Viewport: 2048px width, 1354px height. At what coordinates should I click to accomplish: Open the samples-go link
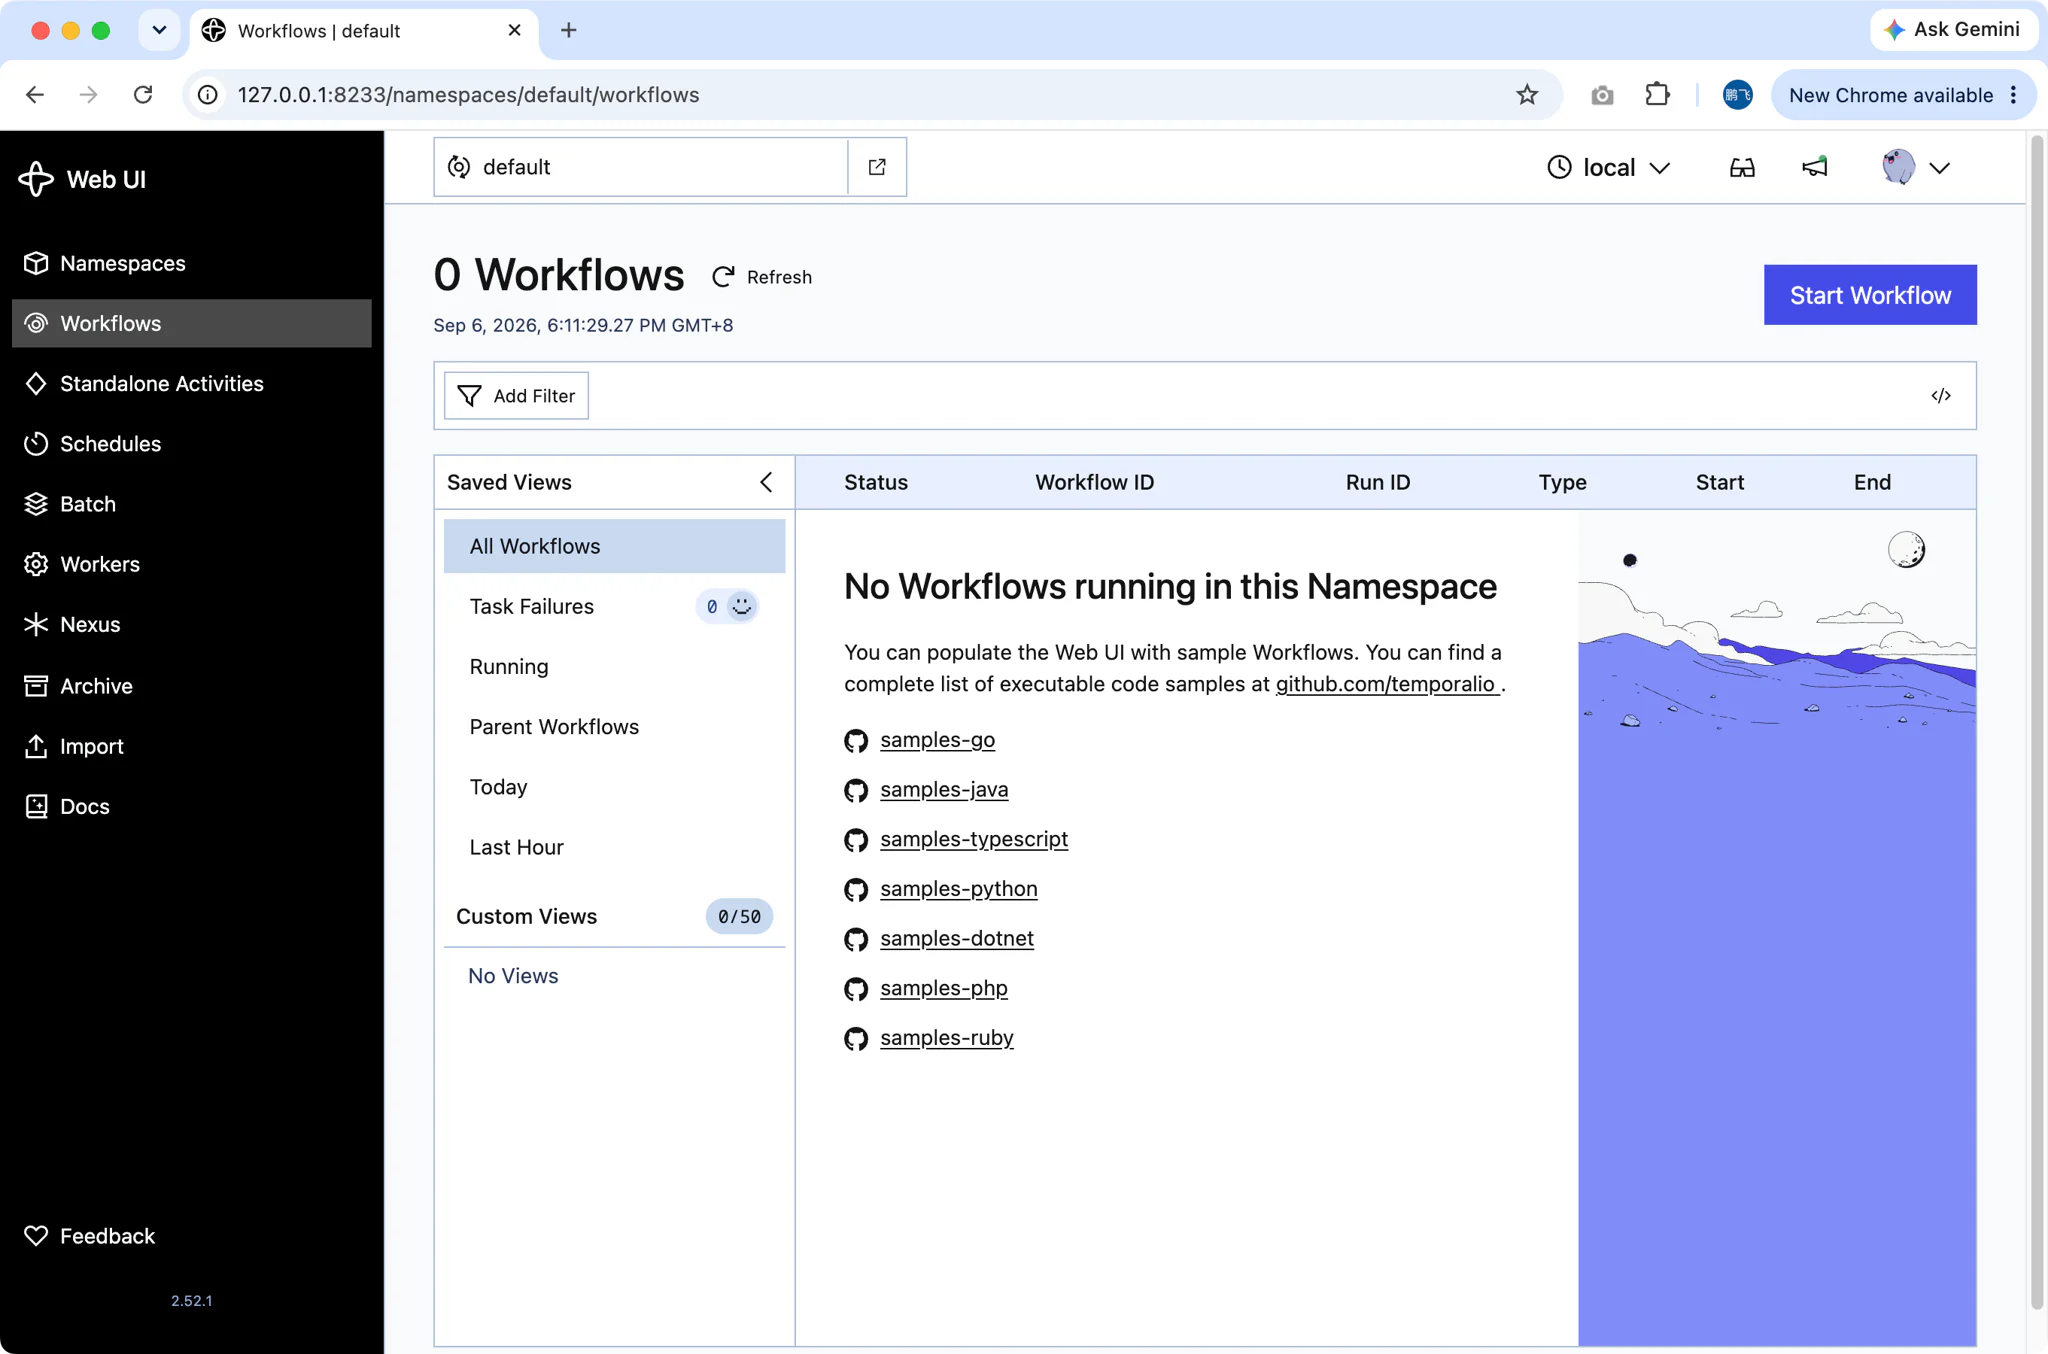tap(937, 740)
